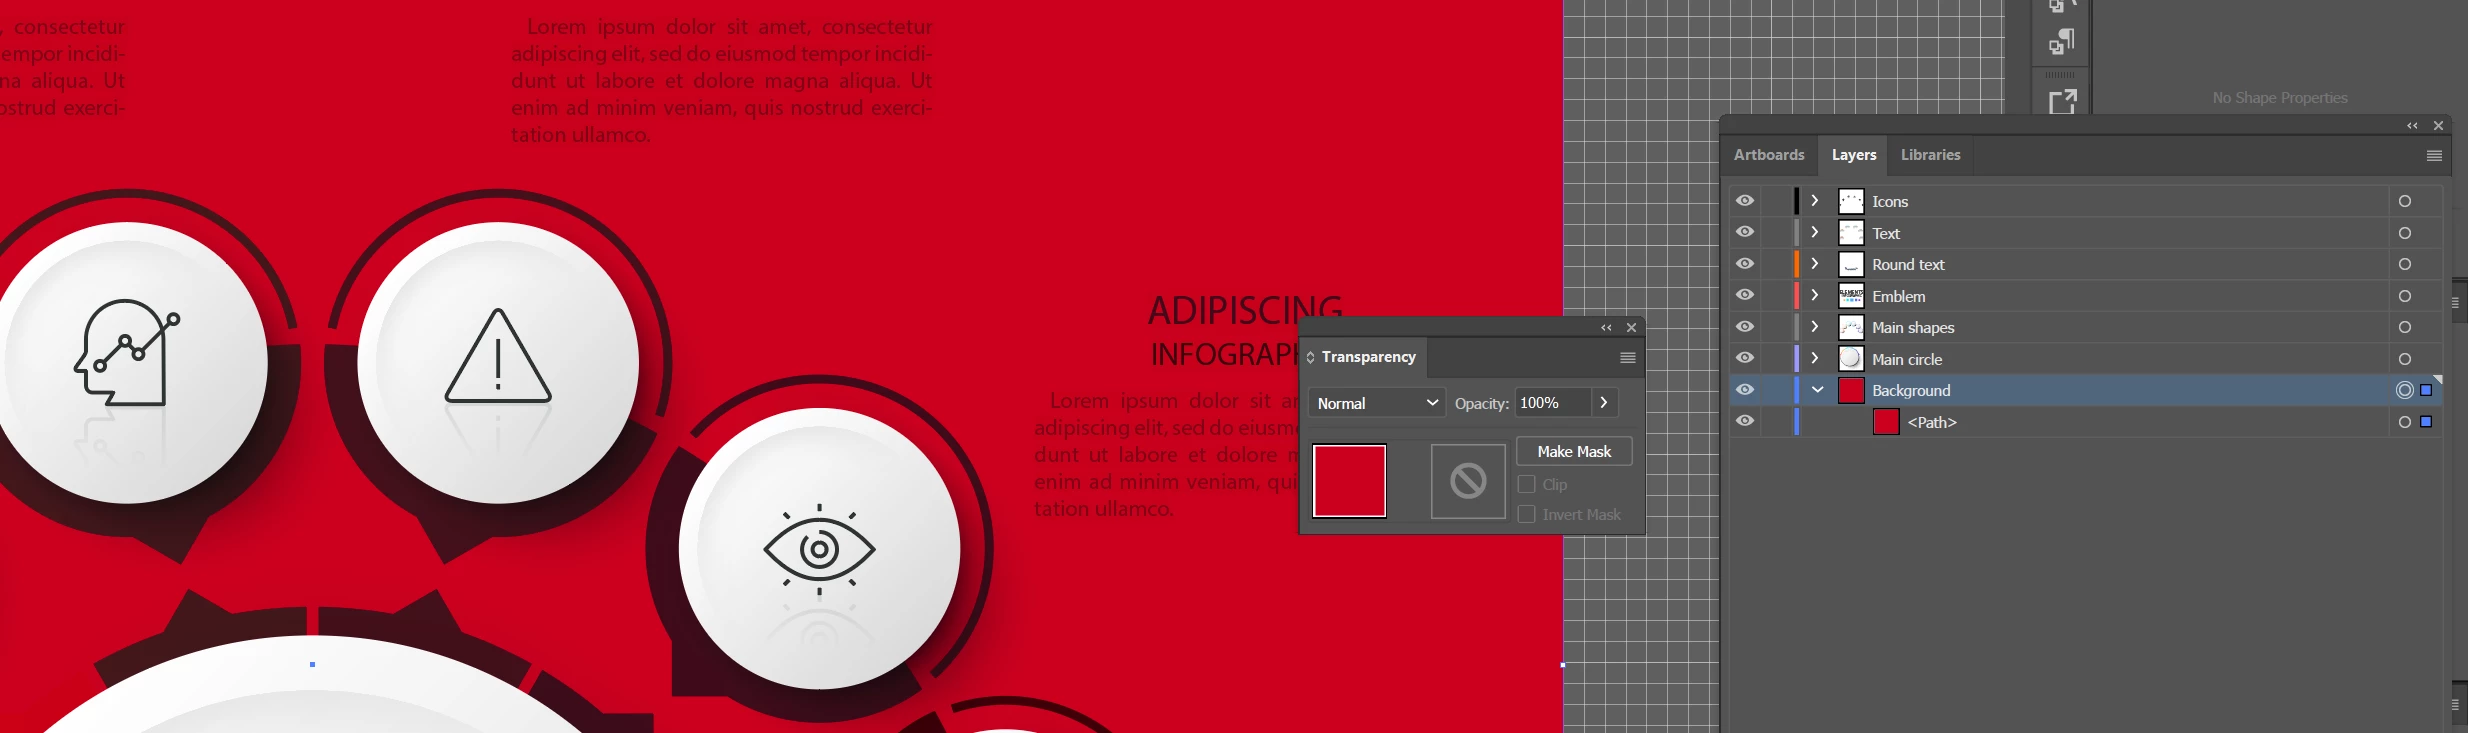Open the Opacity slider arrow
Viewport: 2468px width, 733px height.
[x=1604, y=402]
